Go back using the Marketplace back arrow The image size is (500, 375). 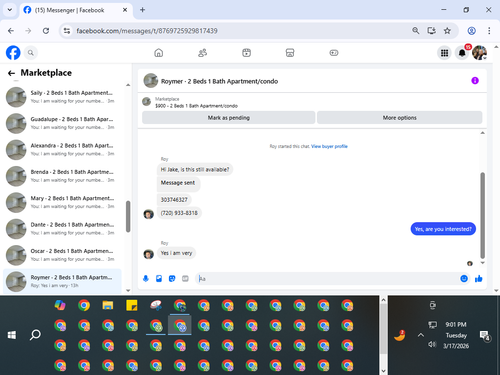11,73
